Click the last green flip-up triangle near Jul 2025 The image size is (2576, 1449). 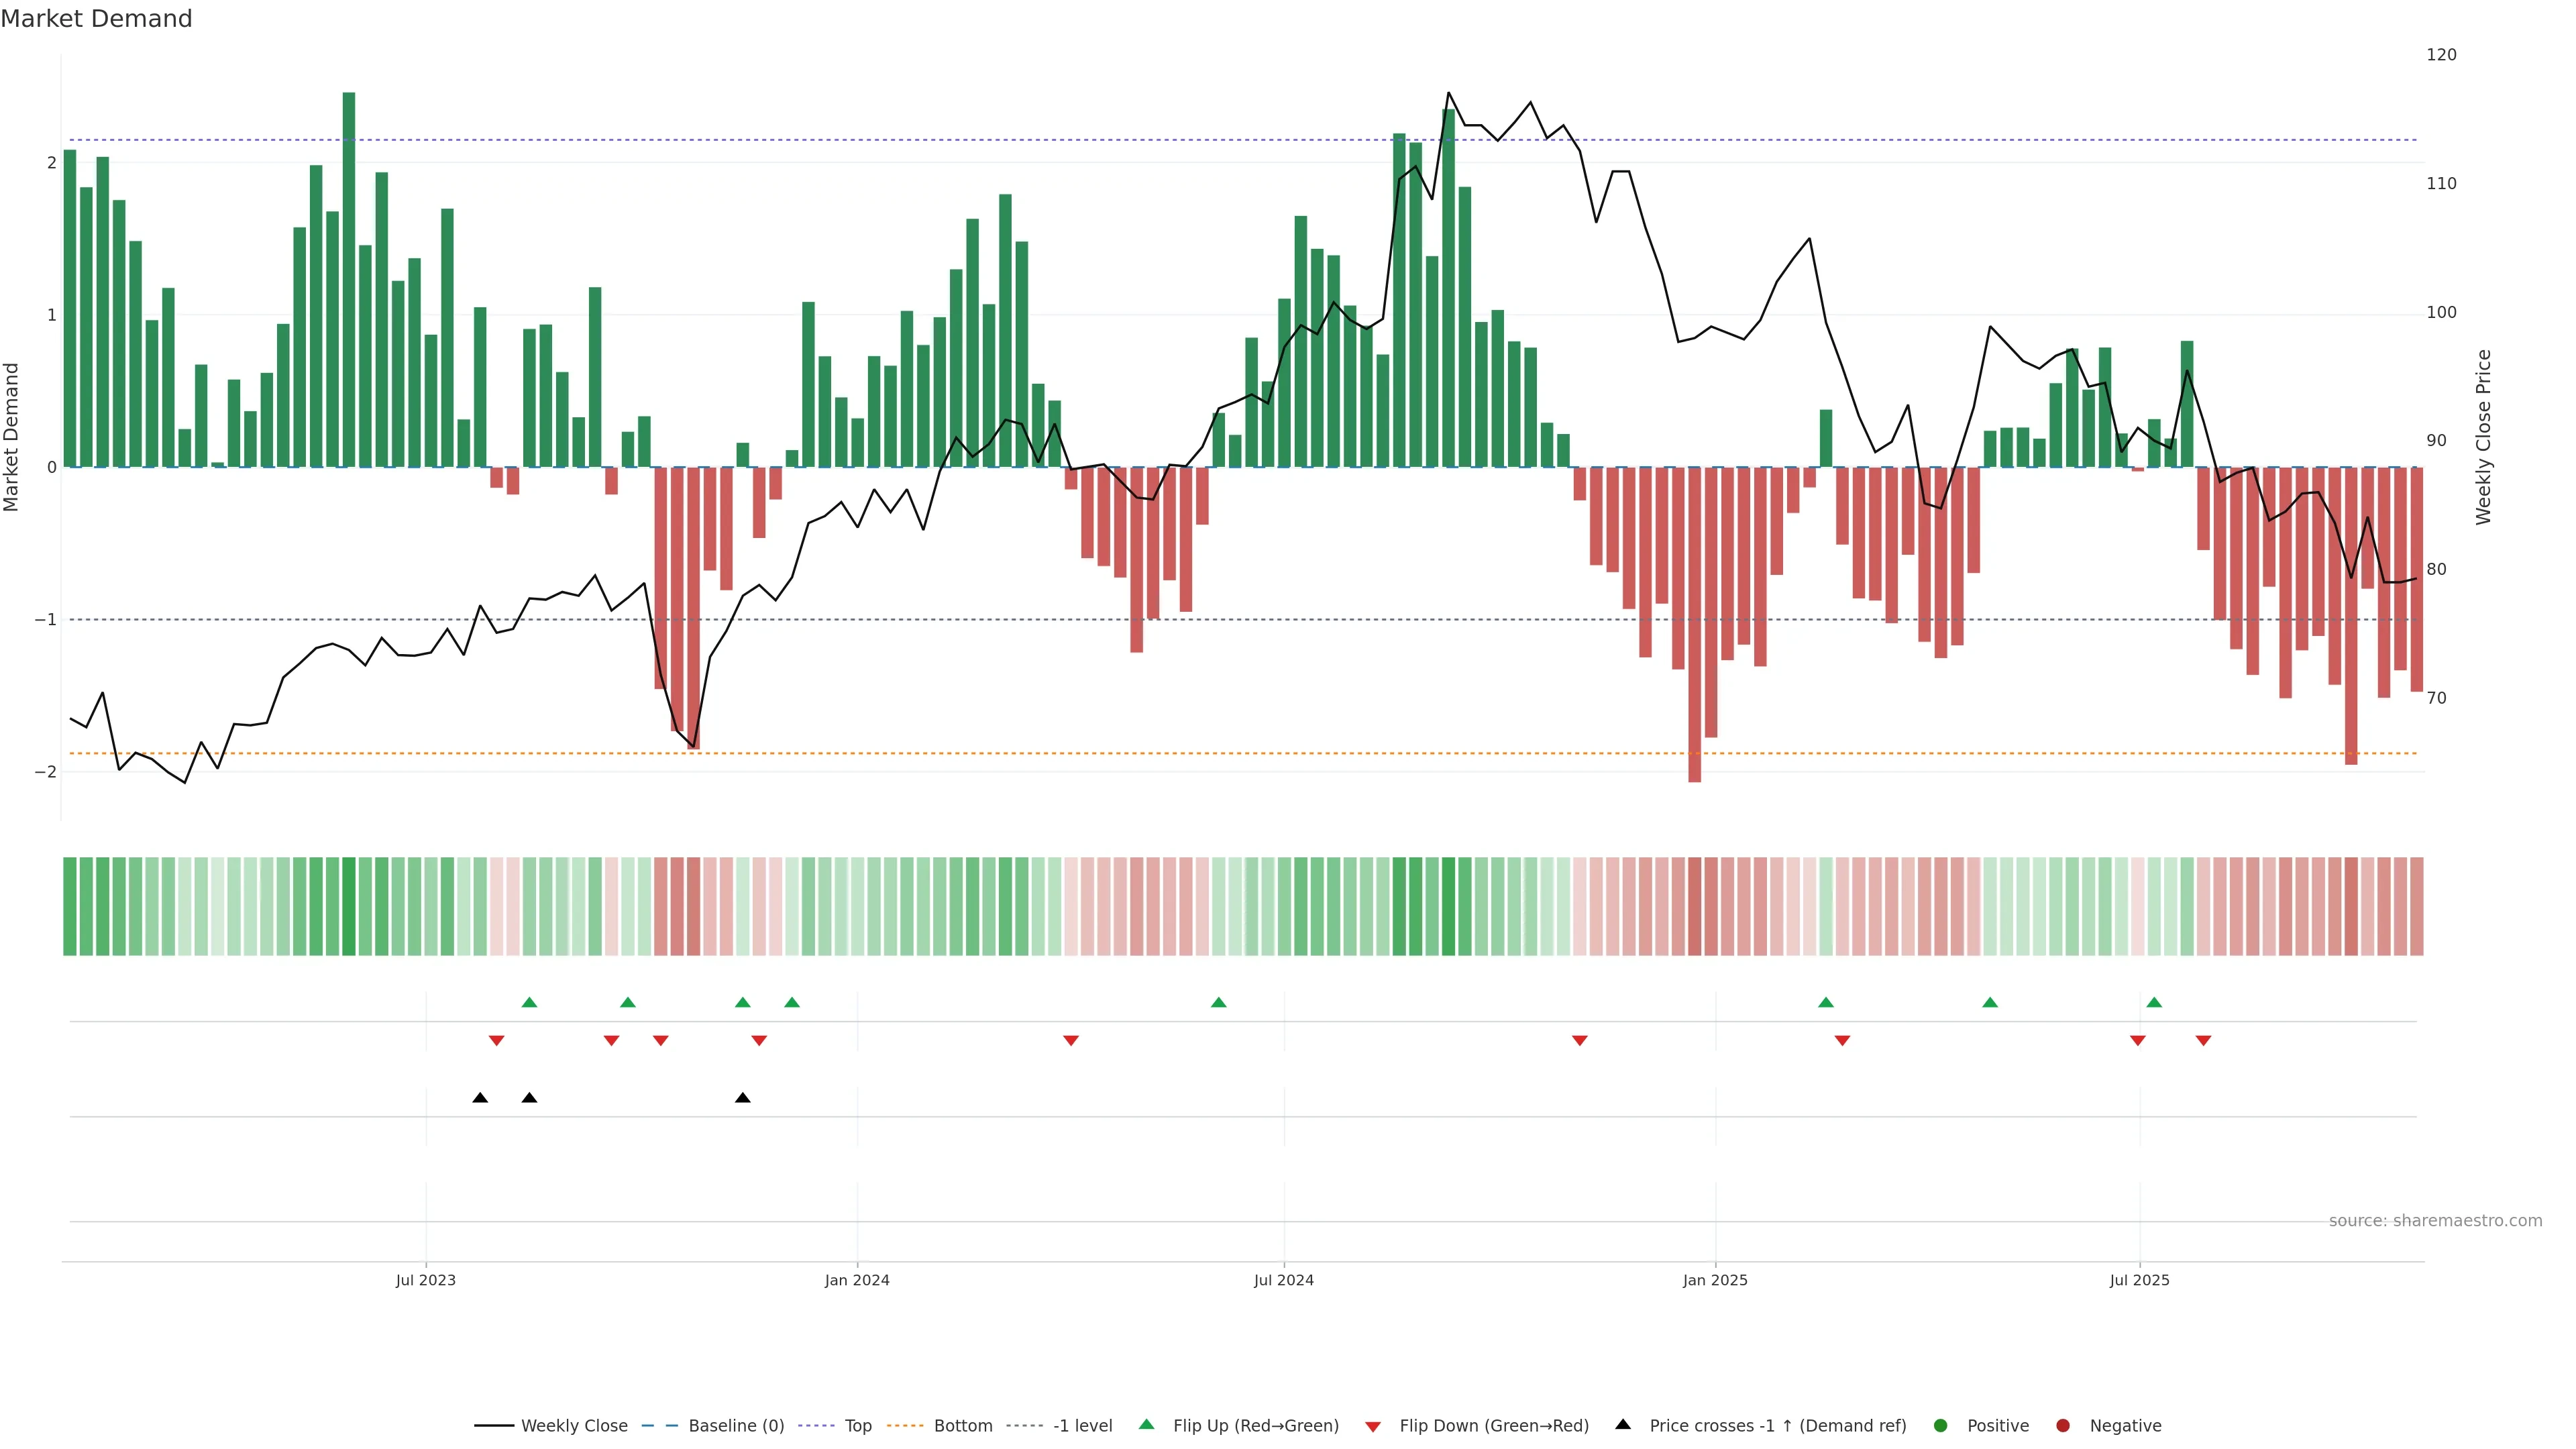[x=2154, y=1002]
